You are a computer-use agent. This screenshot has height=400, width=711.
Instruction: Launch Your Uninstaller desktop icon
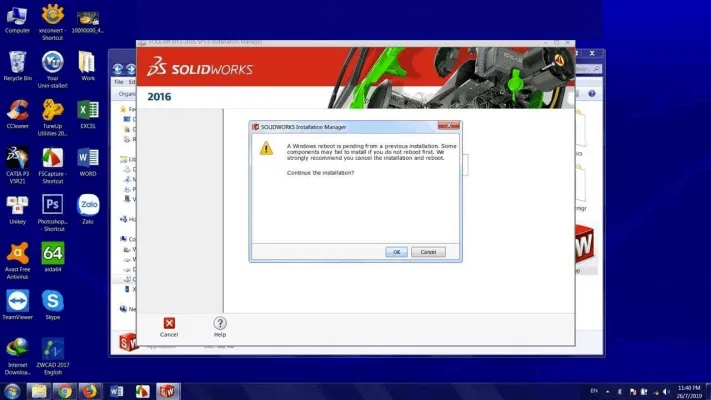tap(53, 69)
